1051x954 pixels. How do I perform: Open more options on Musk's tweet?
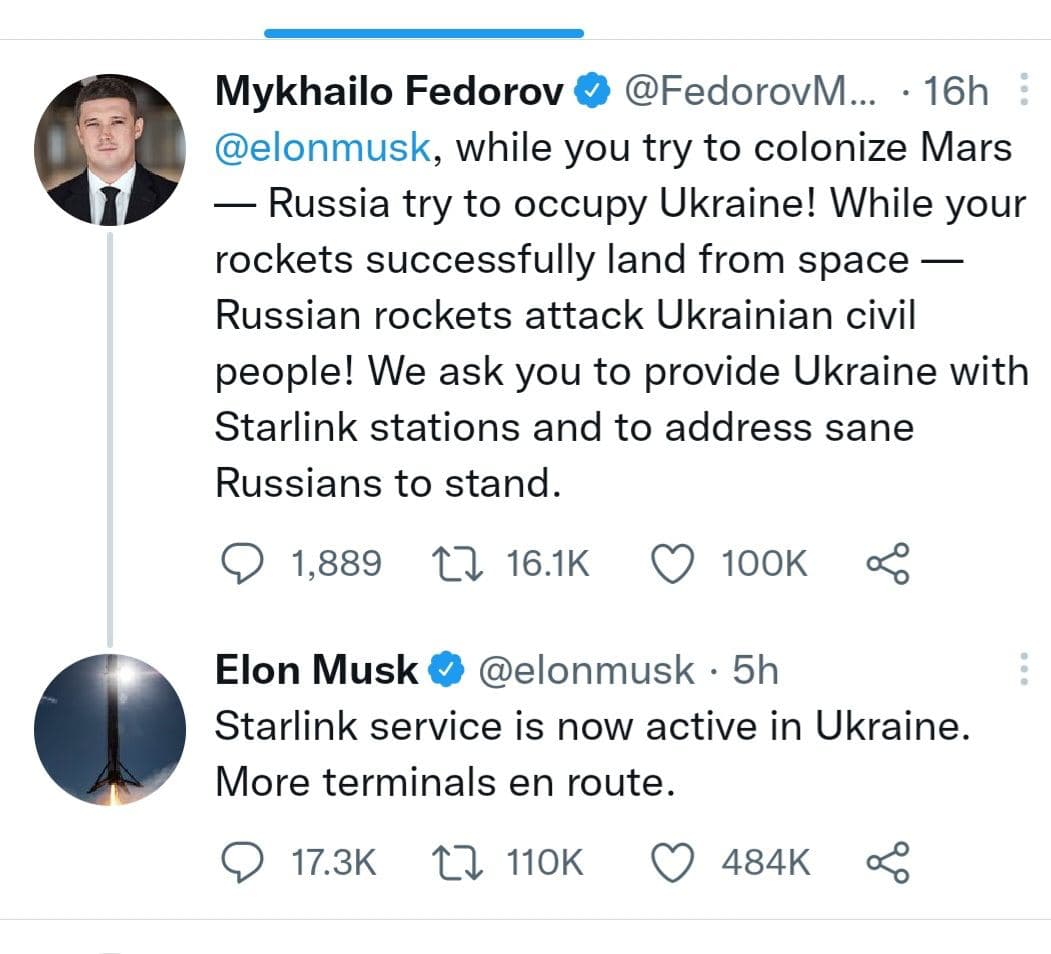[x=1023, y=669]
